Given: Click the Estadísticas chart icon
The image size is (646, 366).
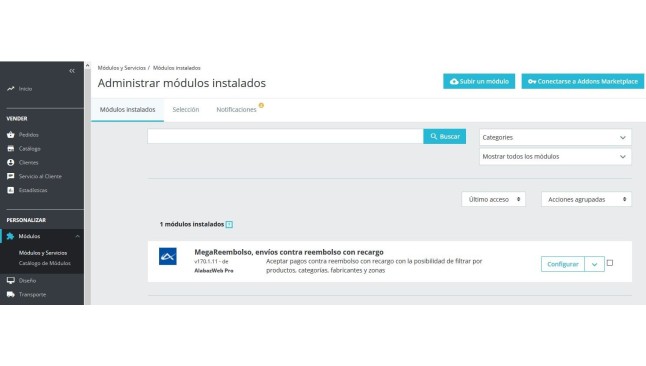Looking at the screenshot, I should coord(10,190).
